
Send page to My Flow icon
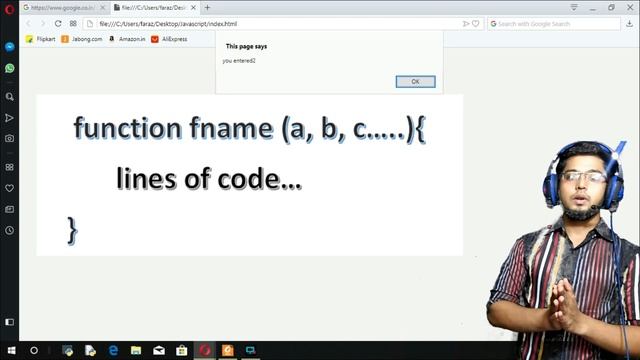coord(465,24)
